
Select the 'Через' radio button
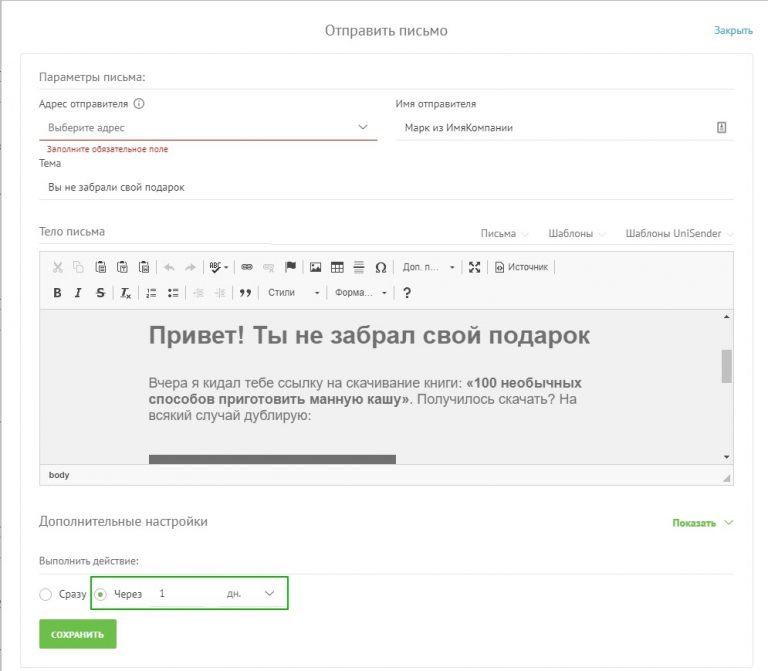[100, 594]
